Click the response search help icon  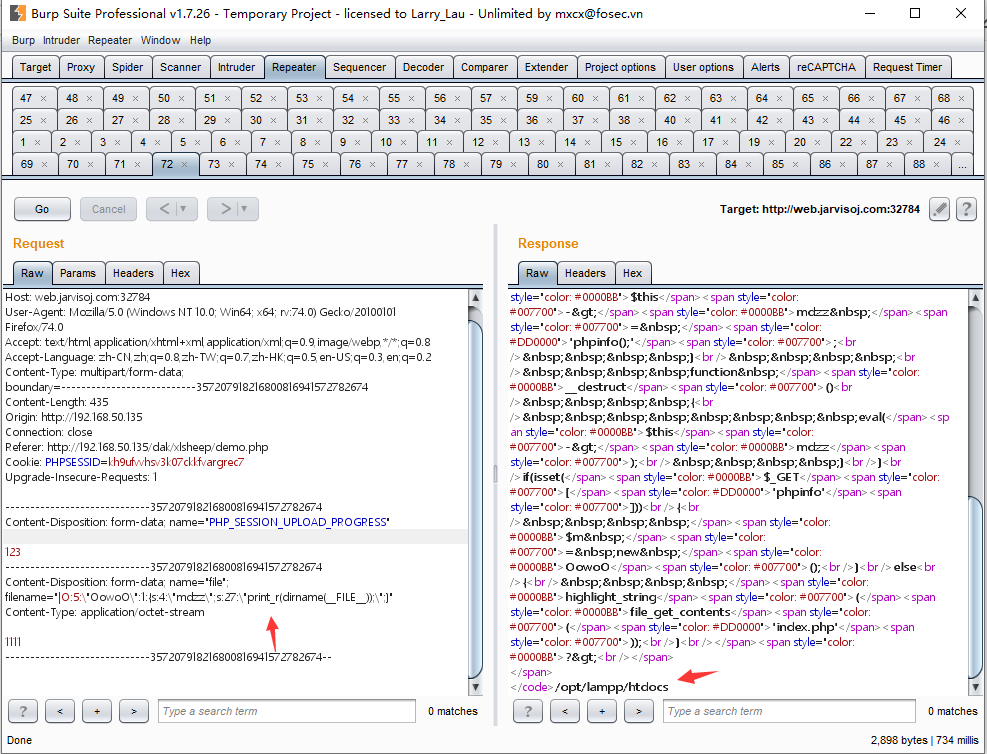[x=527, y=711]
